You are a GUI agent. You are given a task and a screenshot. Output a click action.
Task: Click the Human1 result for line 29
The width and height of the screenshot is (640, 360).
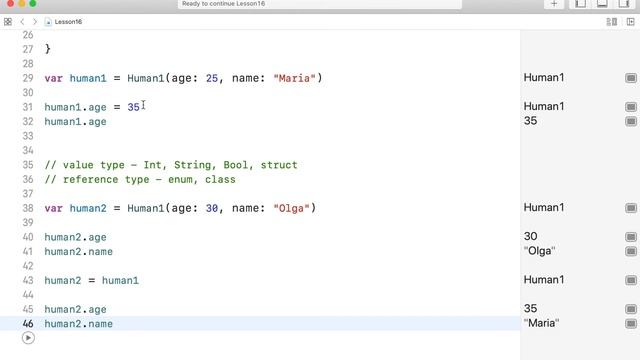pyautogui.click(x=544, y=78)
